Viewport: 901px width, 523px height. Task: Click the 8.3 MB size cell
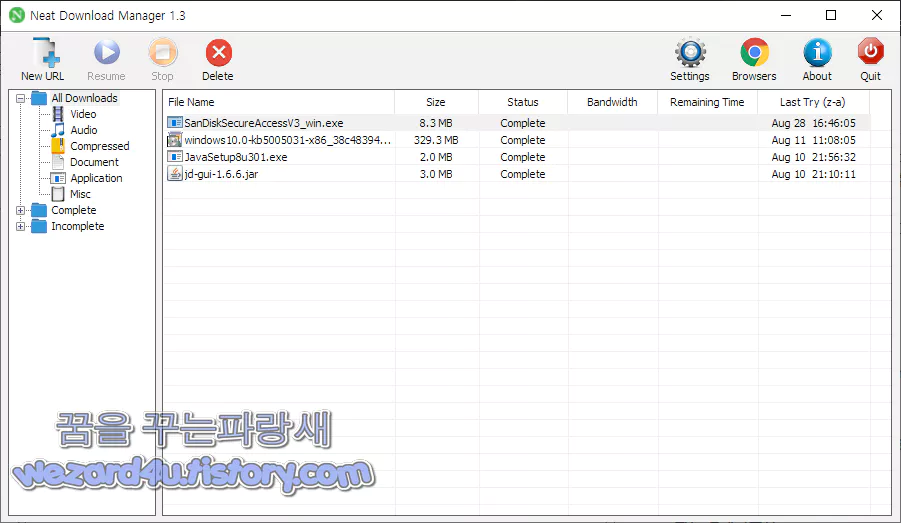(436, 123)
